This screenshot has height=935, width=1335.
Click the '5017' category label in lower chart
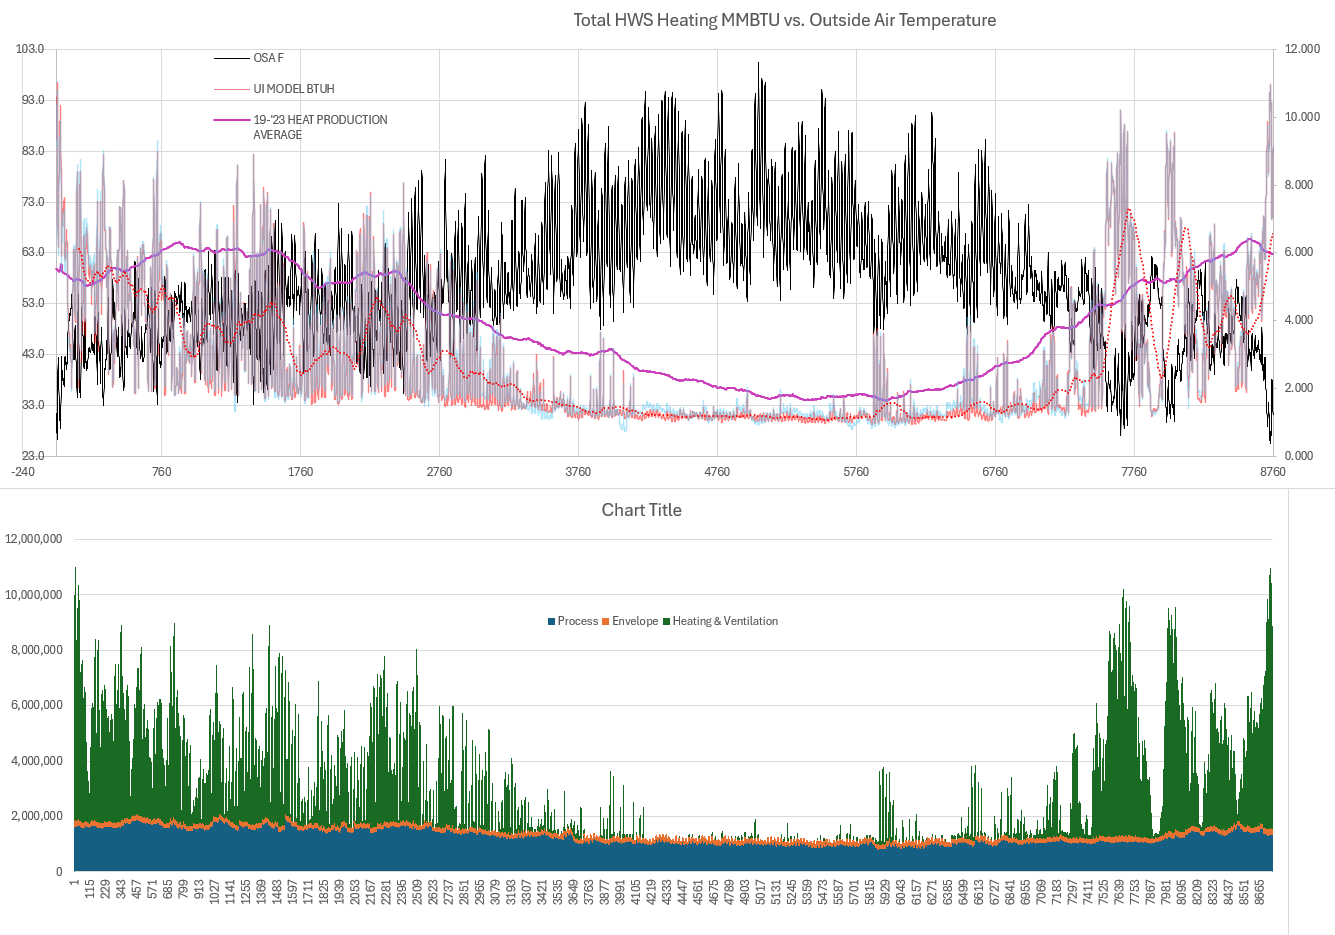[760, 892]
